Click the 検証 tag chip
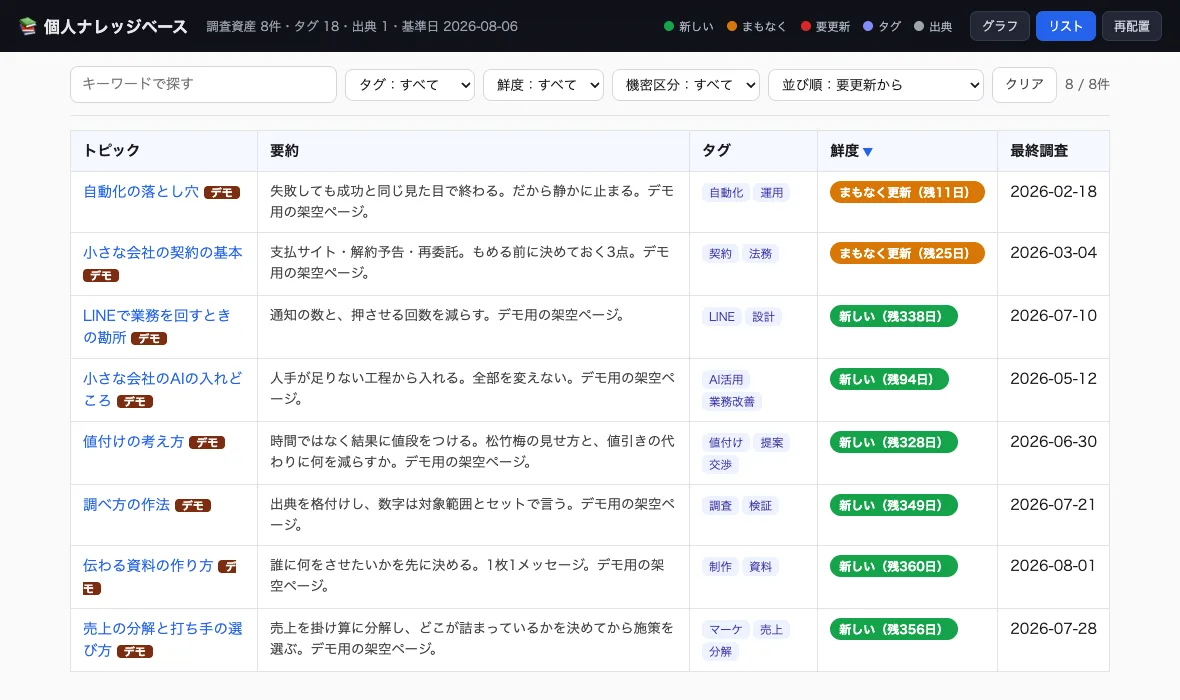 tap(760, 506)
